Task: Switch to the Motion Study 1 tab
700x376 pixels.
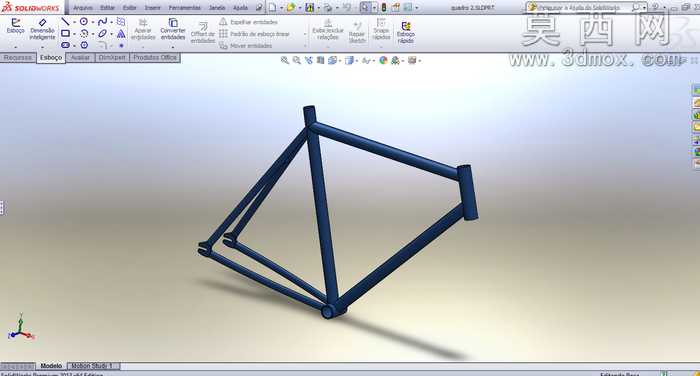Action: click(92, 366)
